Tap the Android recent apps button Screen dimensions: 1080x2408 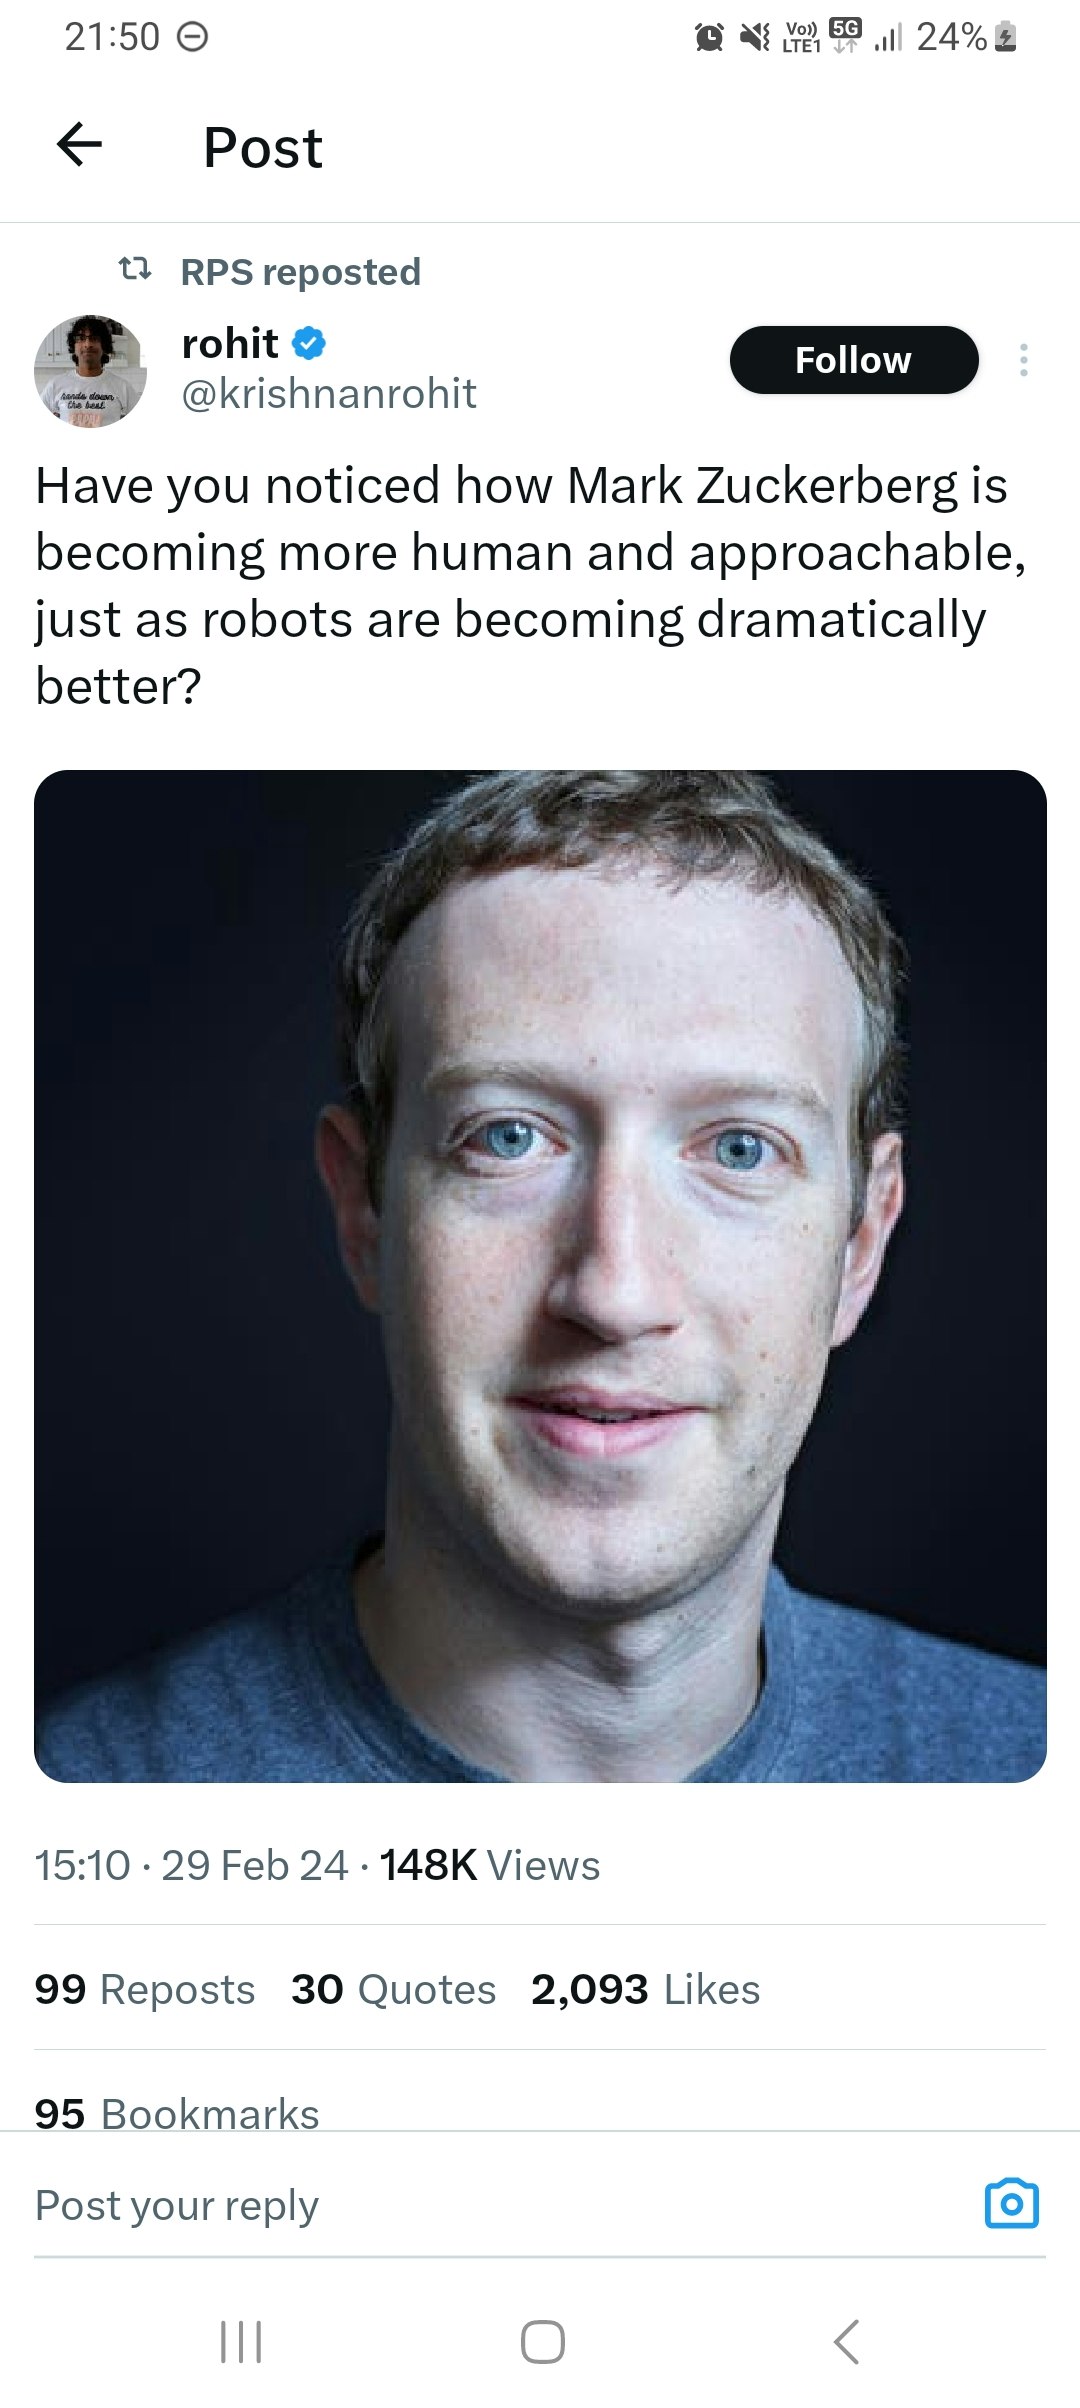(241, 2342)
